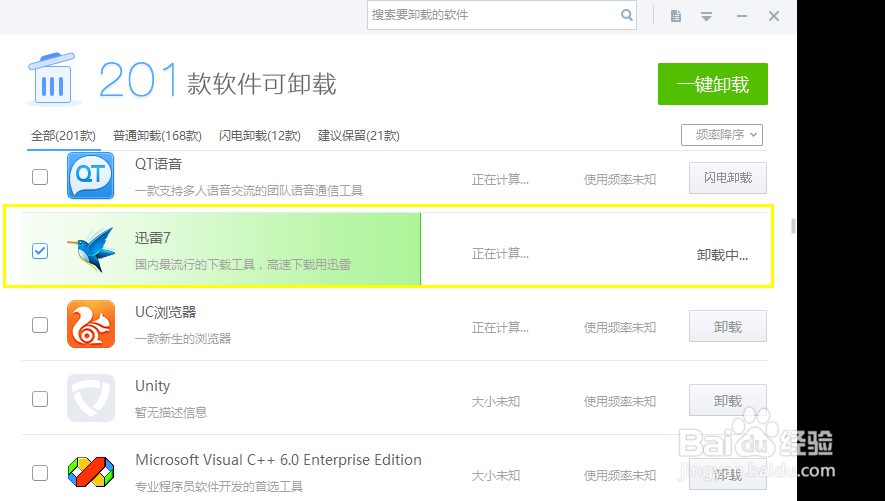Screen dimensions: 885x501
Task: Click 卸载 button for Microsoft Visual C++ 6.0
Action: [x=728, y=474]
